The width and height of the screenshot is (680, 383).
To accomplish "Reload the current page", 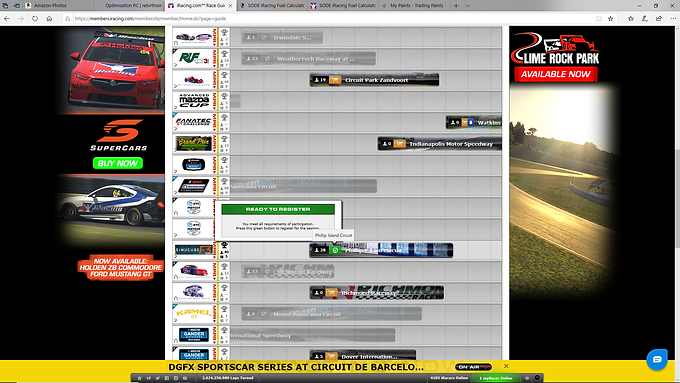I will coord(35,19).
